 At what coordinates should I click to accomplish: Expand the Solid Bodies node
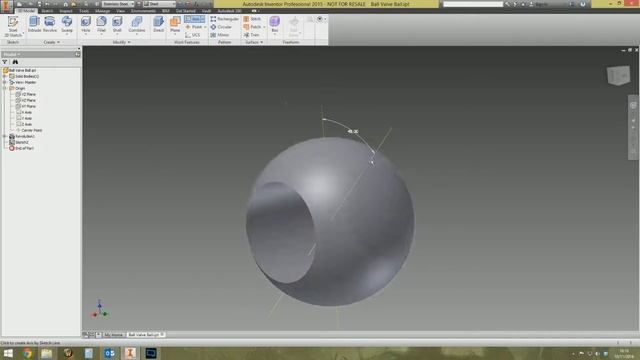[5, 76]
